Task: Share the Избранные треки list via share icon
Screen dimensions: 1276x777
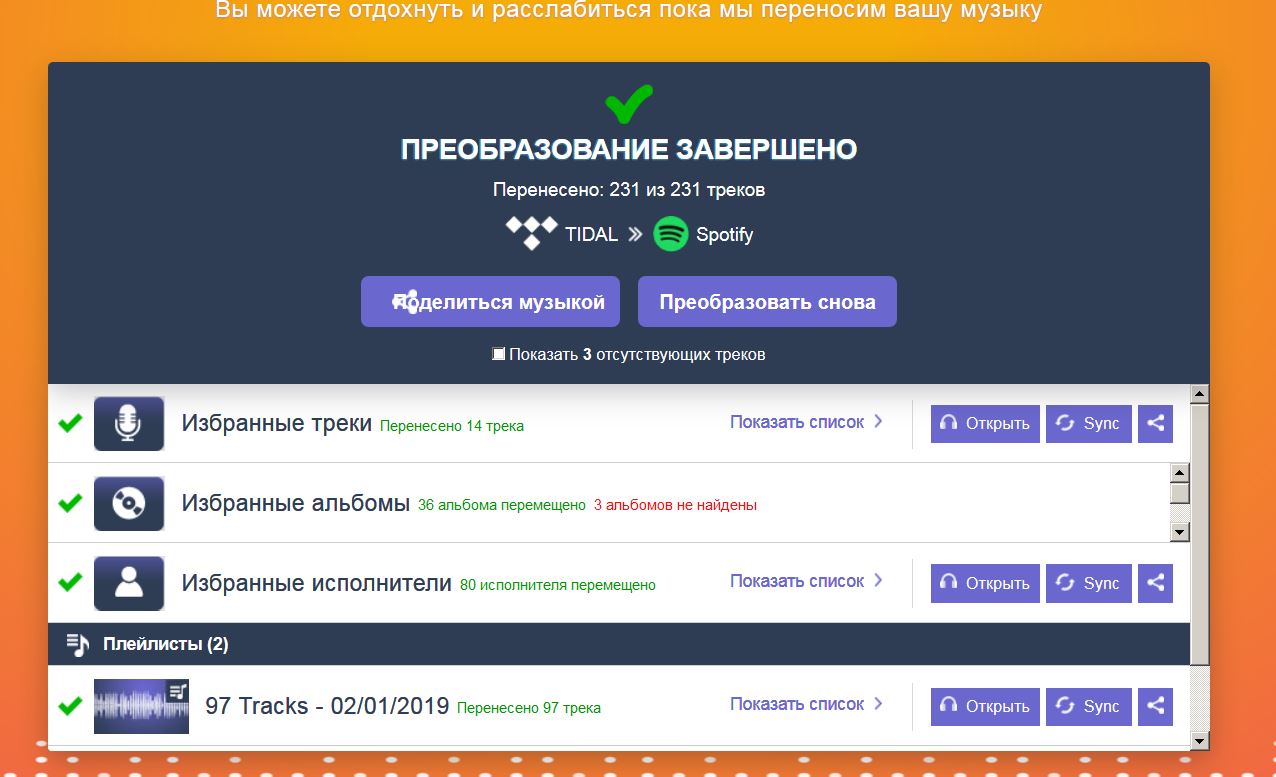Action: [x=1155, y=423]
